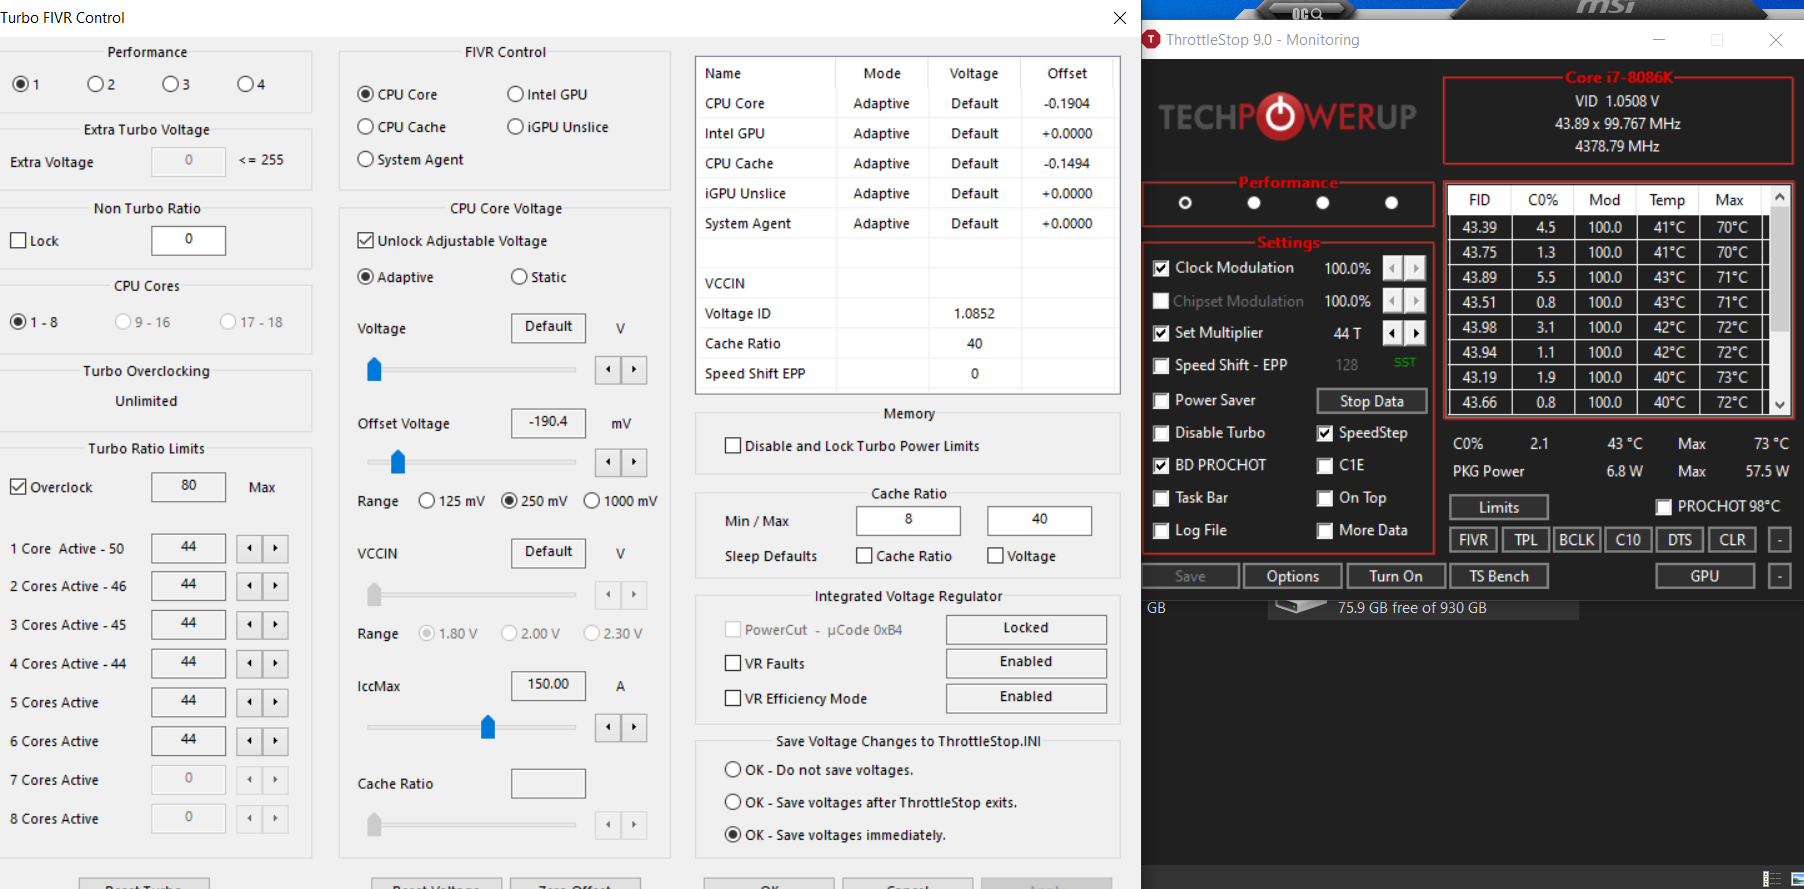
Task: Click the VR Faults Enabled button
Action: (x=1026, y=663)
